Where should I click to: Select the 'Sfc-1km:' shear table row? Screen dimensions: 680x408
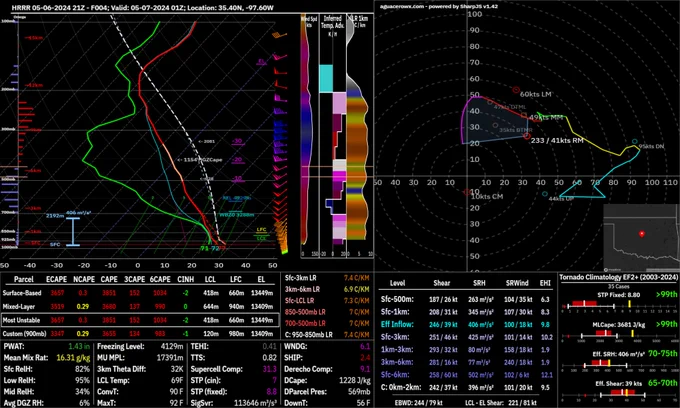point(466,312)
